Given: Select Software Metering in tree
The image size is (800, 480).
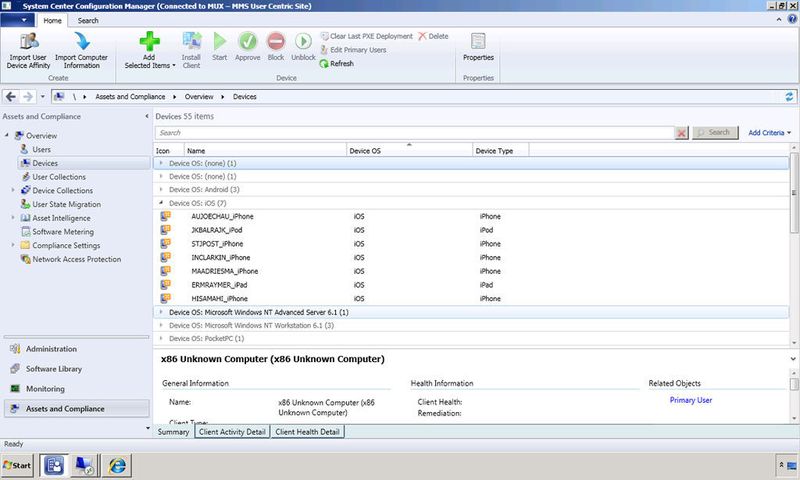Looking at the screenshot, I should coord(63,232).
